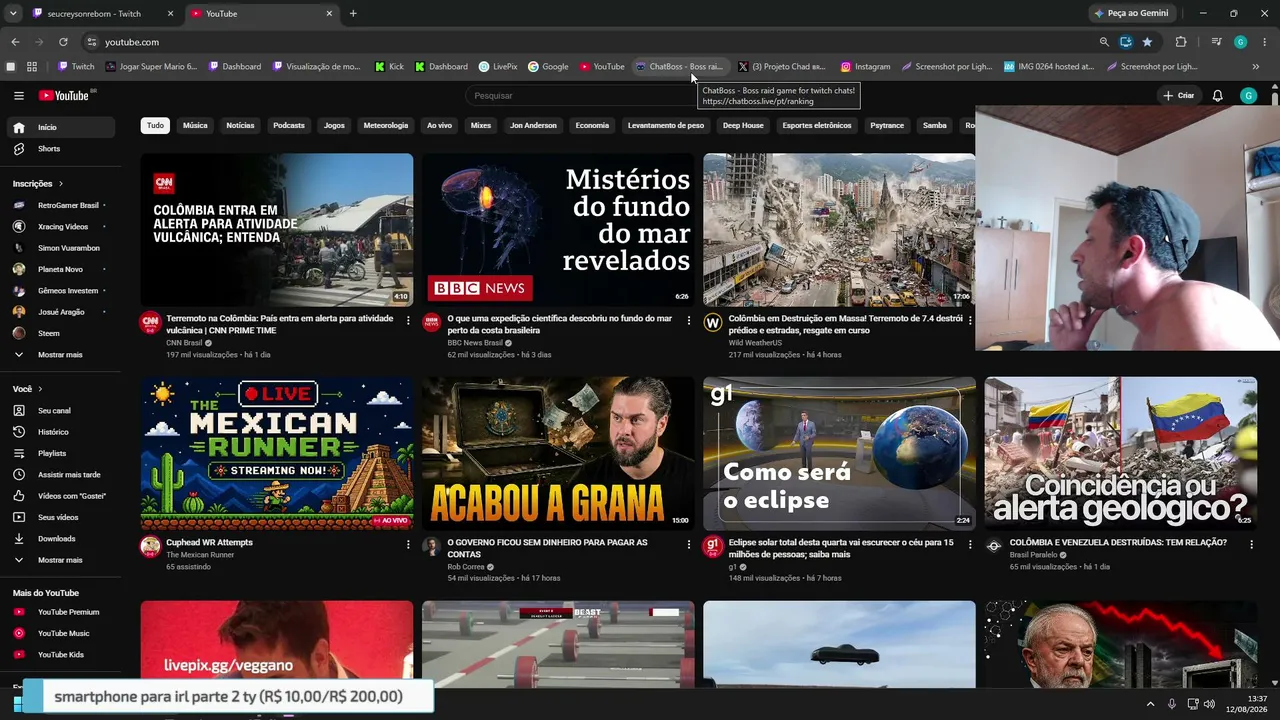
Task: Go back using Chrome's back arrow
Action: 15,42
